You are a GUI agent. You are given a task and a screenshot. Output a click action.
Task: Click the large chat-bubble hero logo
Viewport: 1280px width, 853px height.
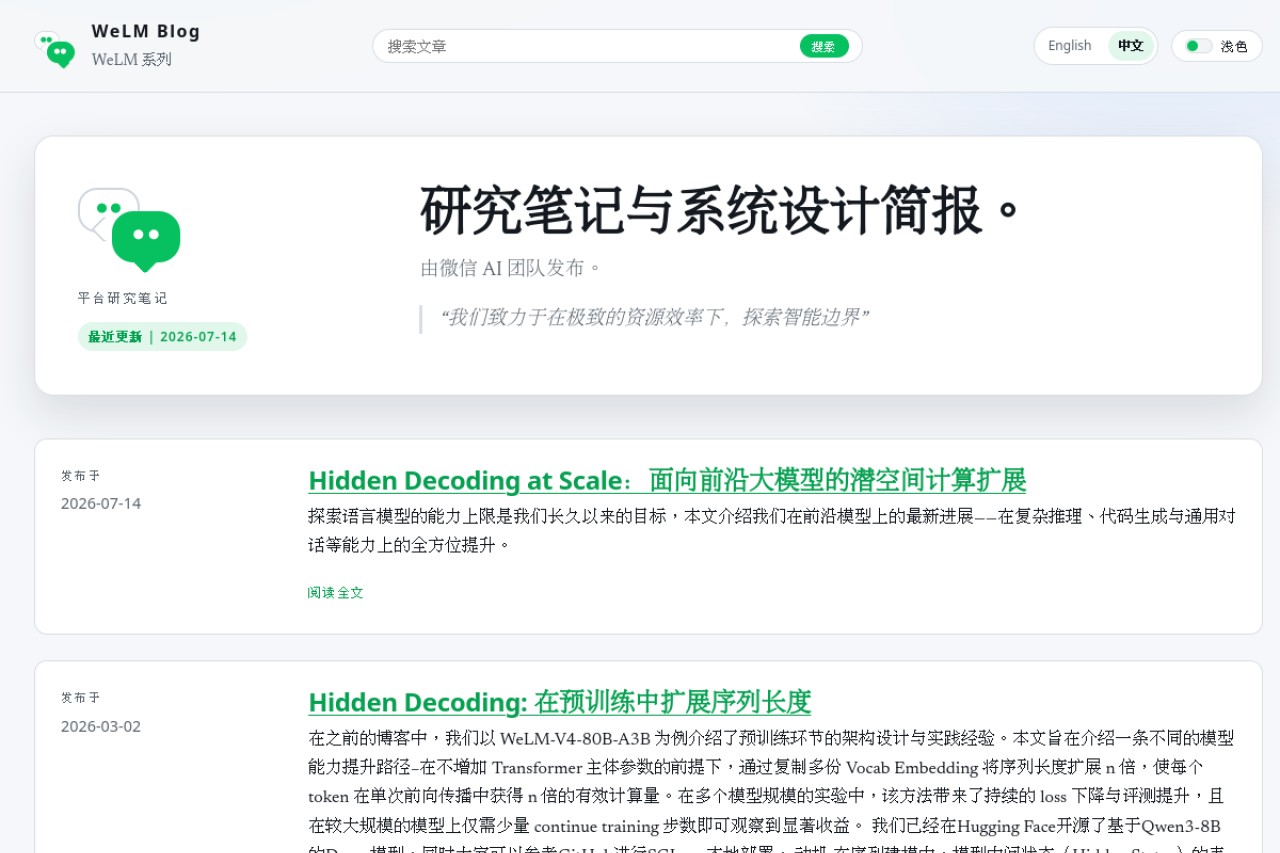tap(129, 230)
